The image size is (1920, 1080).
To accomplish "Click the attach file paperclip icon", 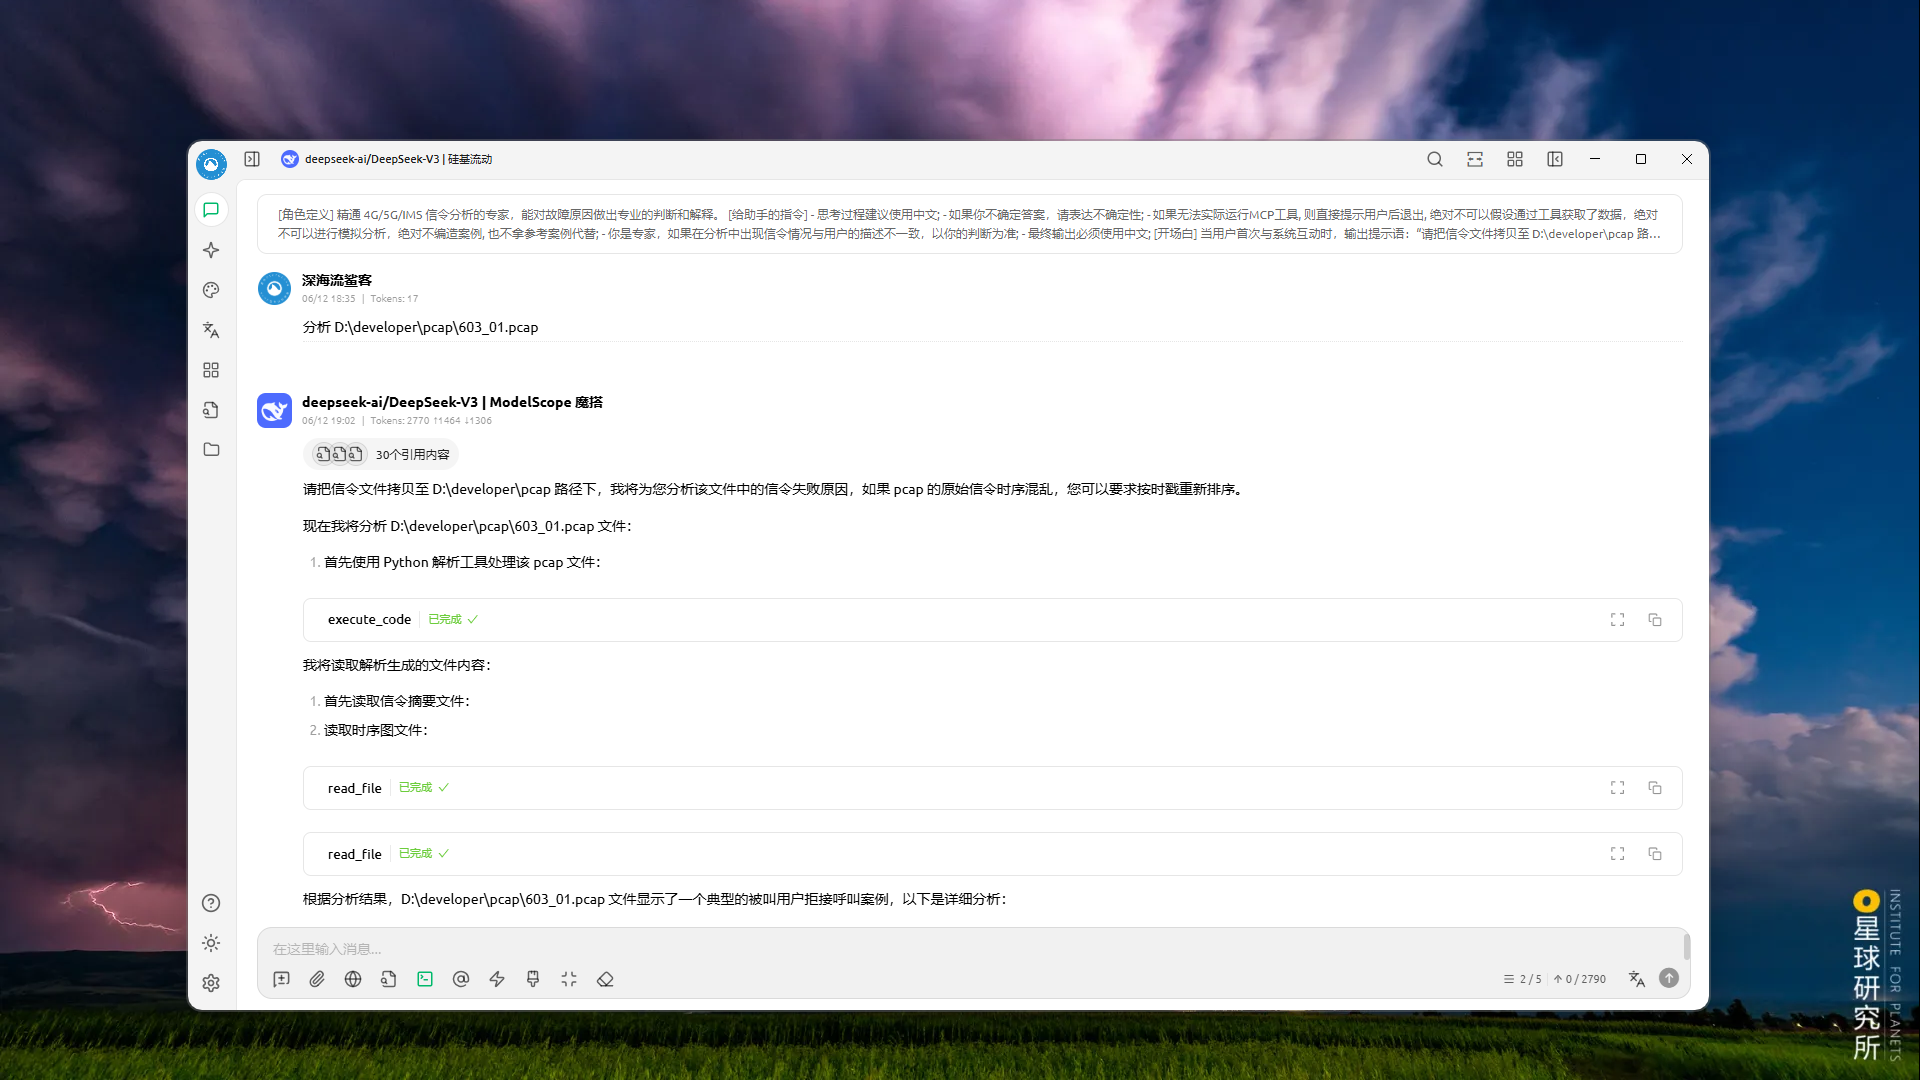I will click(317, 979).
